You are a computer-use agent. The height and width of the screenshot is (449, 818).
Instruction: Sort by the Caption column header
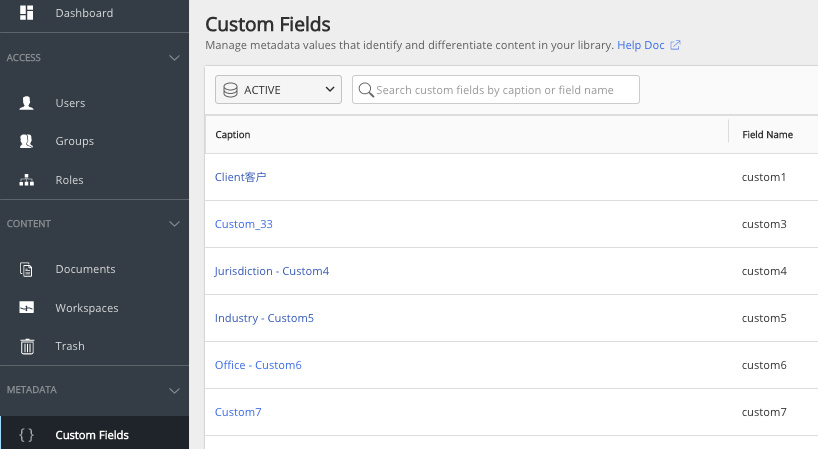pos(233,134)
